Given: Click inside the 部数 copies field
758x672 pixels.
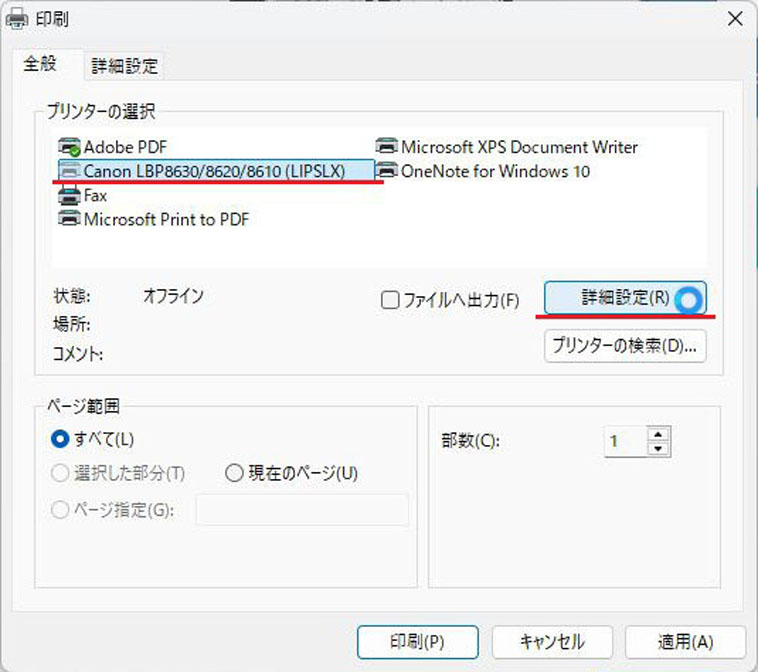Looking at the screenshot, I should 625,441.
